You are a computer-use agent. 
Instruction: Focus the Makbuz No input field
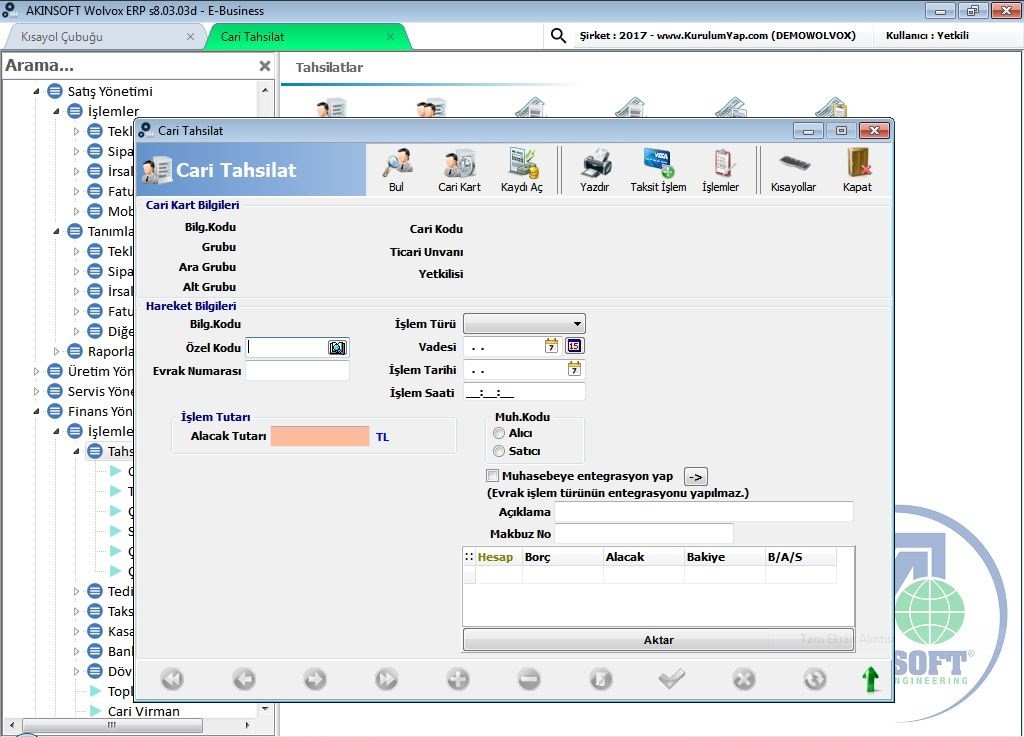coord(644,534)
